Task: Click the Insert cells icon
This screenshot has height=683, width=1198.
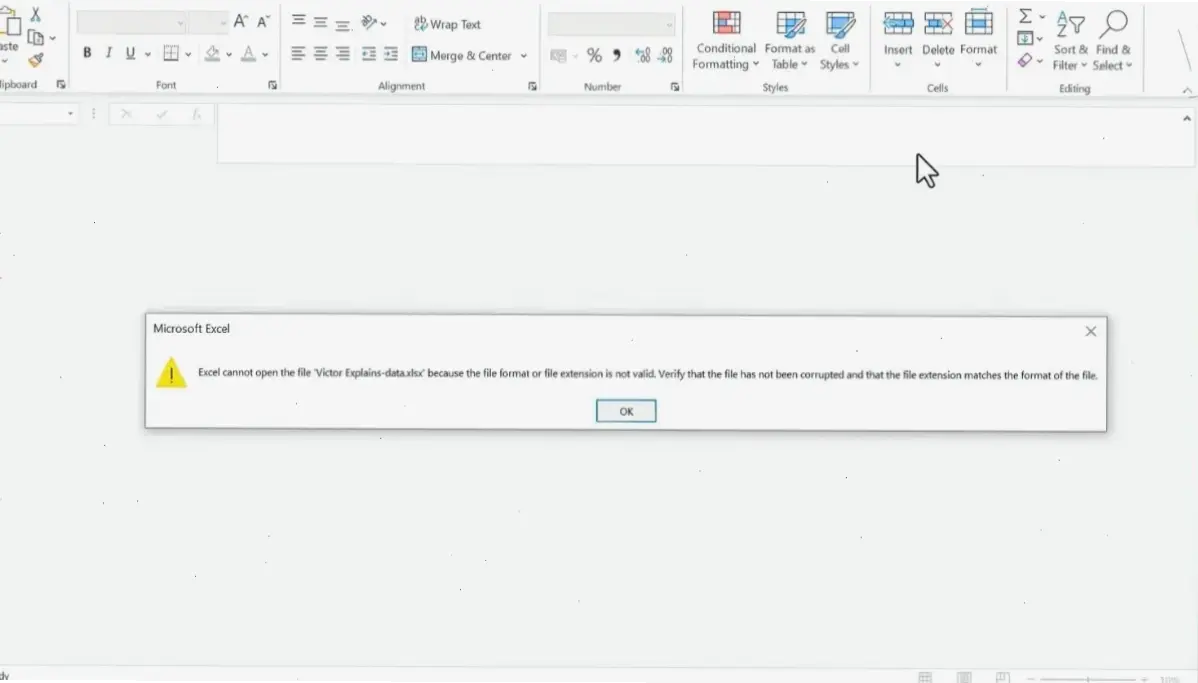Action: click(898, 23)
